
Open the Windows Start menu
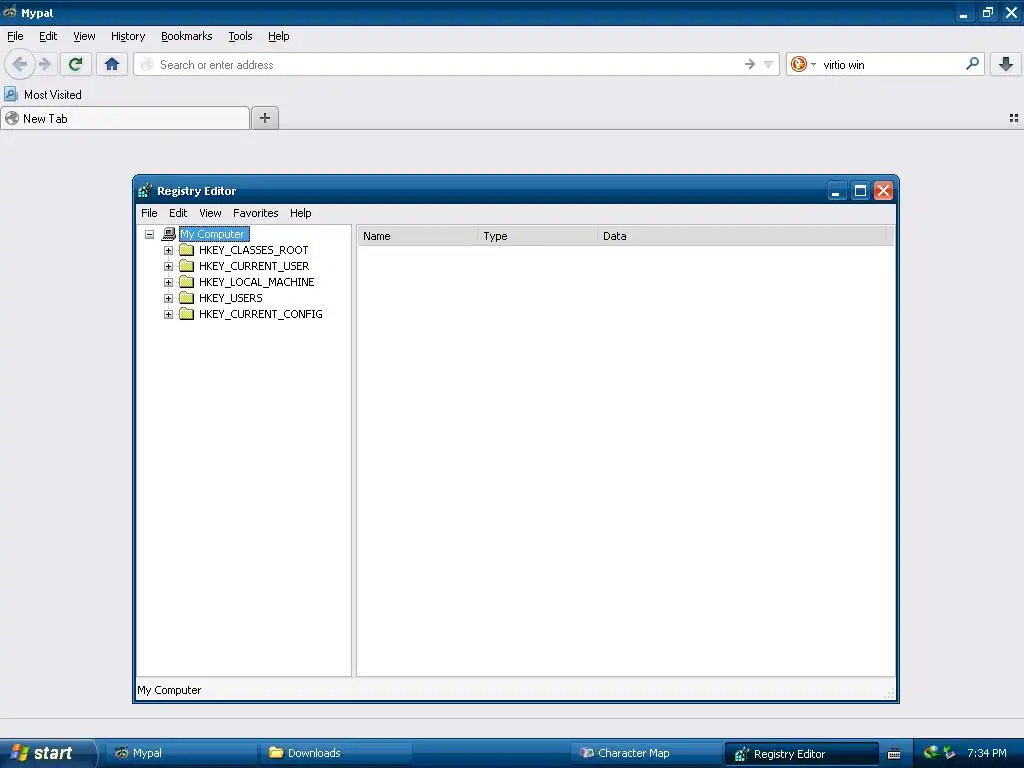click(47, 753)
